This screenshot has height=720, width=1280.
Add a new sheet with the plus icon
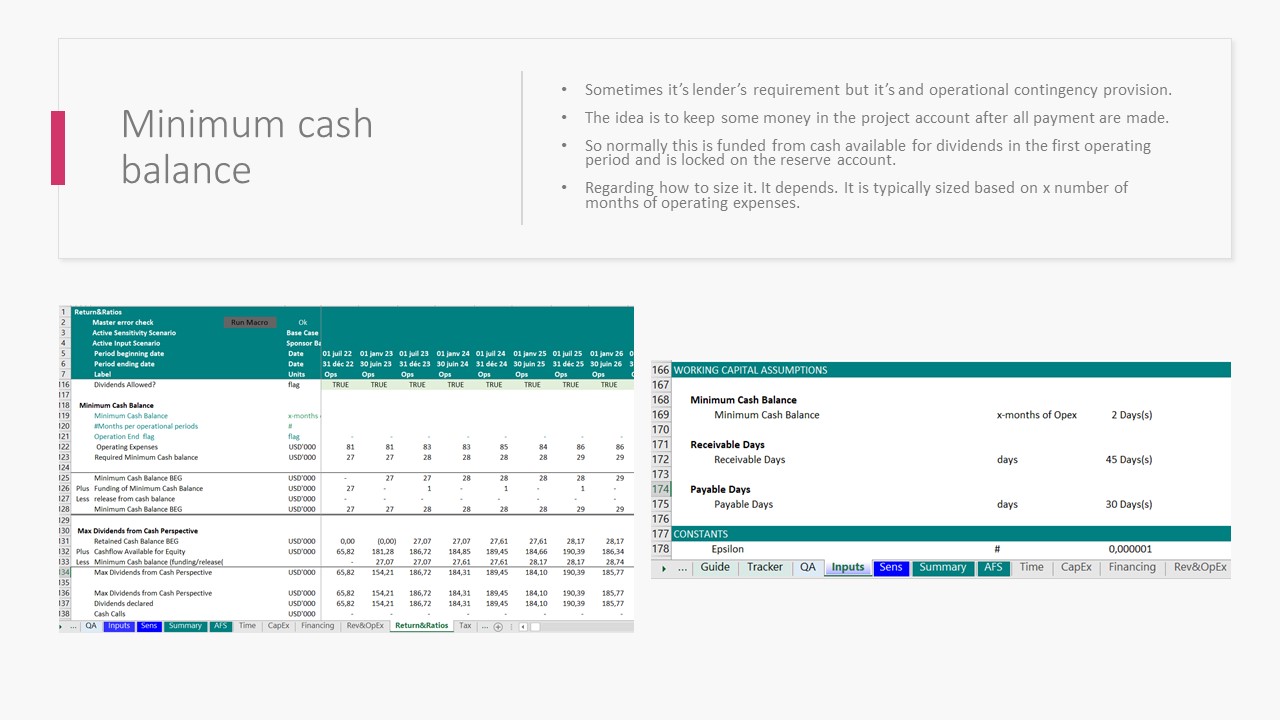tap(499, 626)
